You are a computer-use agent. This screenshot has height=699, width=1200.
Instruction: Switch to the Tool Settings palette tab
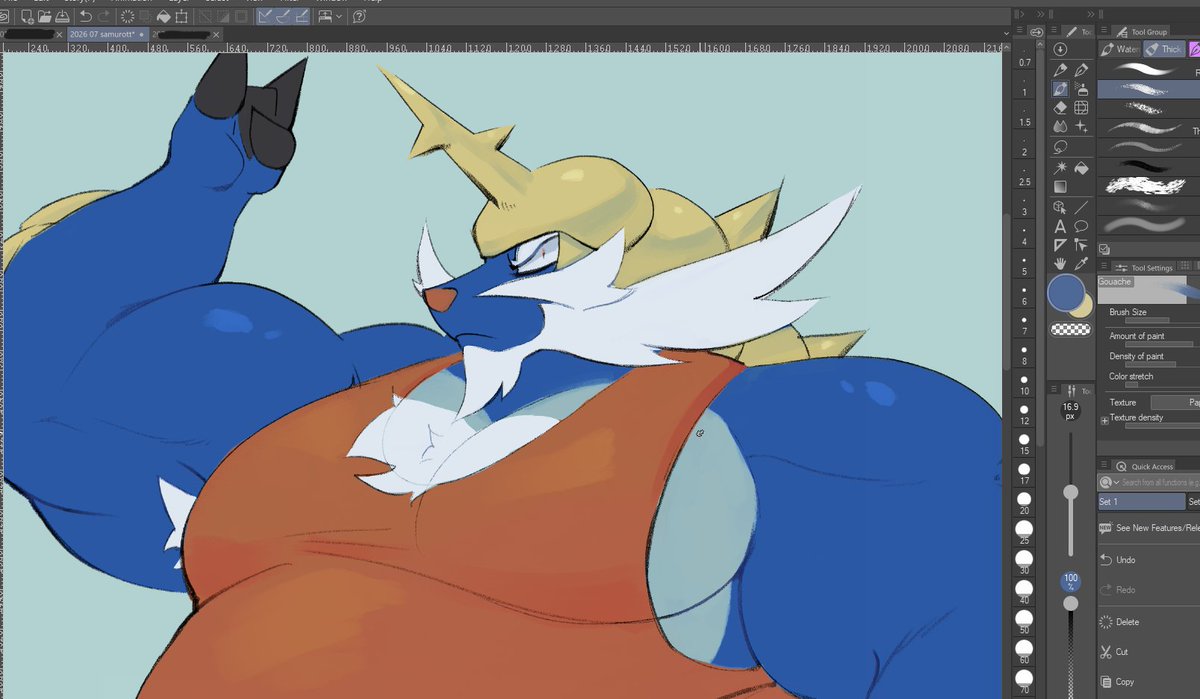pos(1143,268)
